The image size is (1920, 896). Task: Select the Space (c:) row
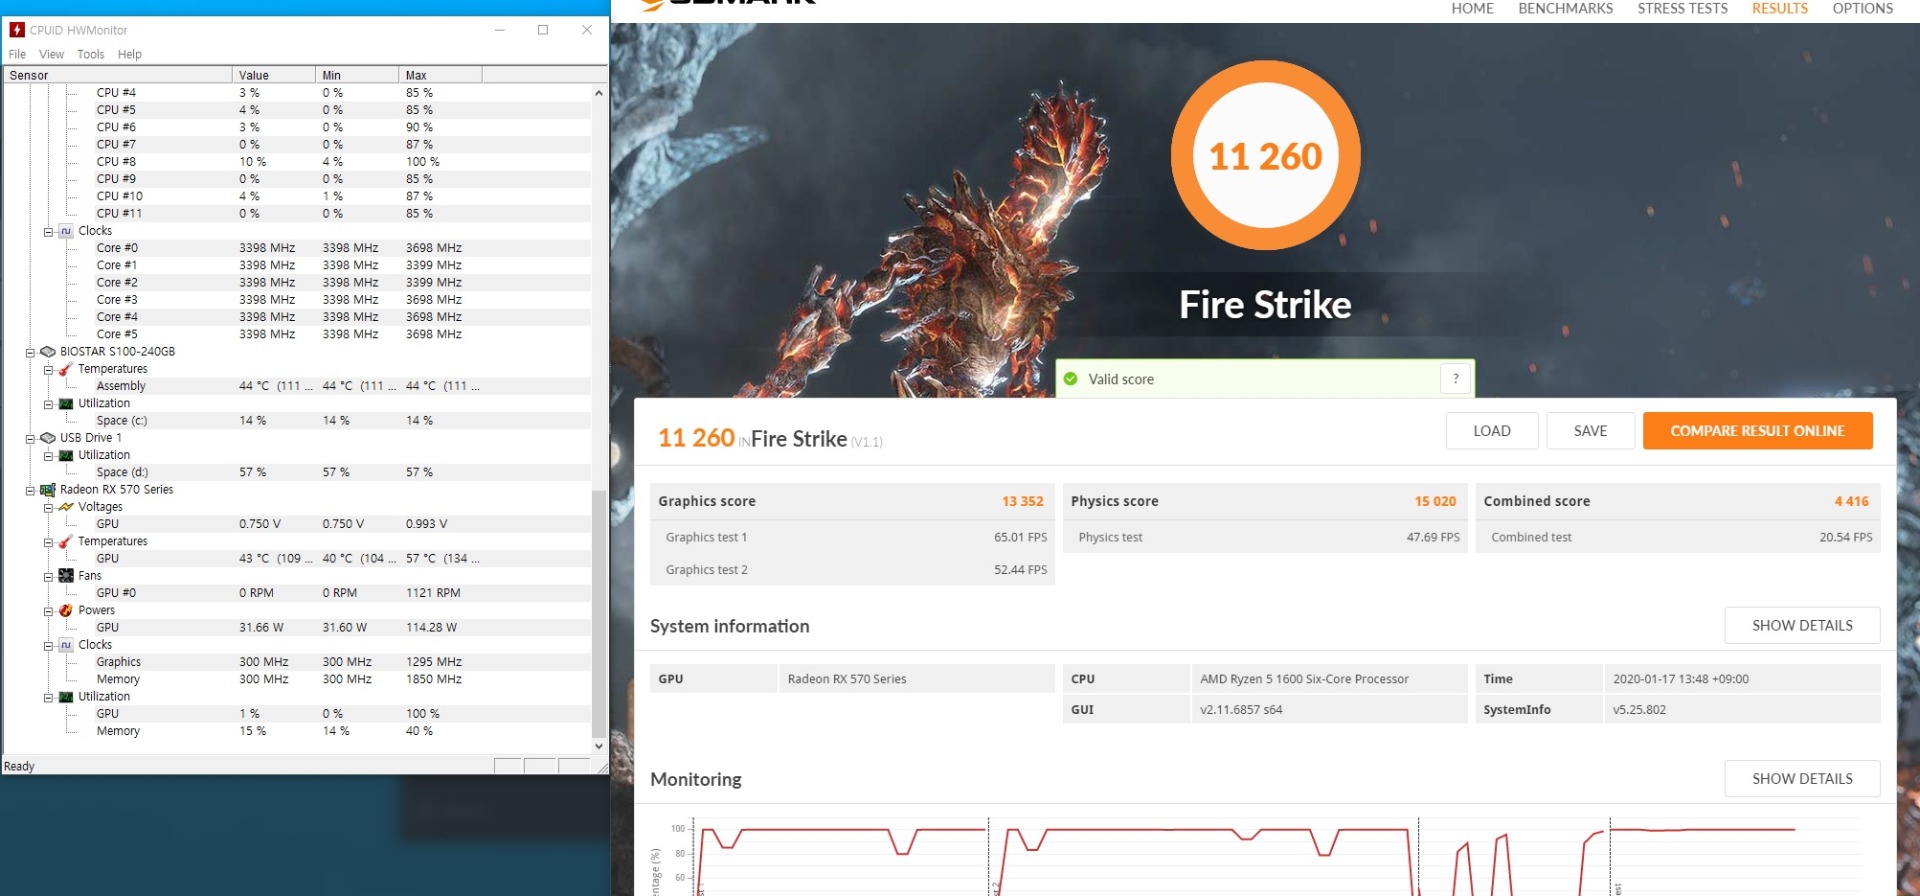[298, 420]
